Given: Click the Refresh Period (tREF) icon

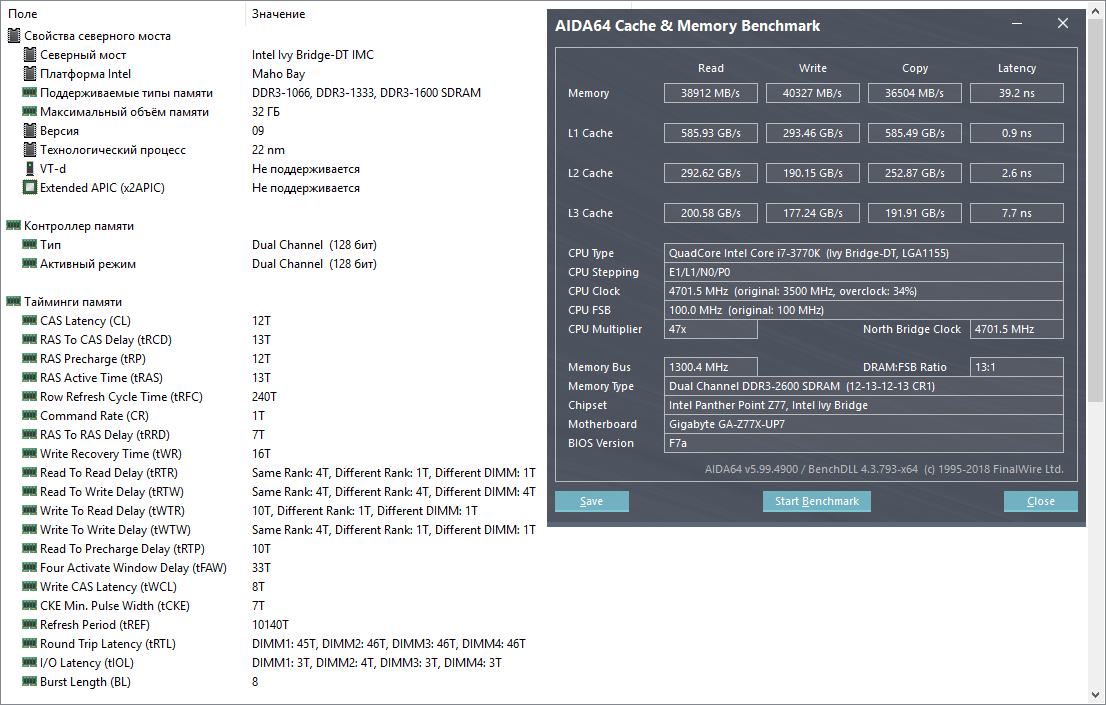Looking at the screenshot, I should point(30,625).
